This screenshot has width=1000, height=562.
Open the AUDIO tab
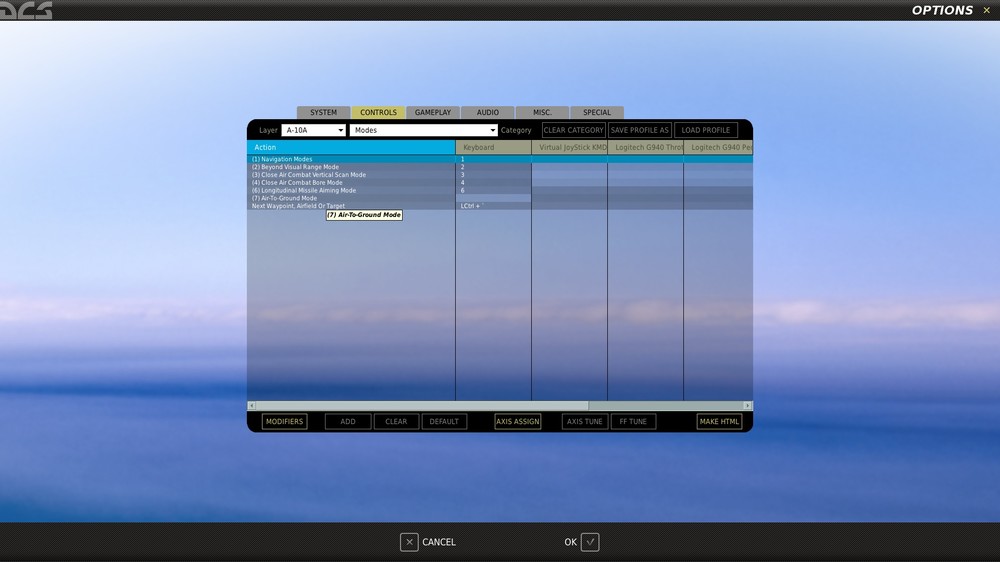coord(488,112)
